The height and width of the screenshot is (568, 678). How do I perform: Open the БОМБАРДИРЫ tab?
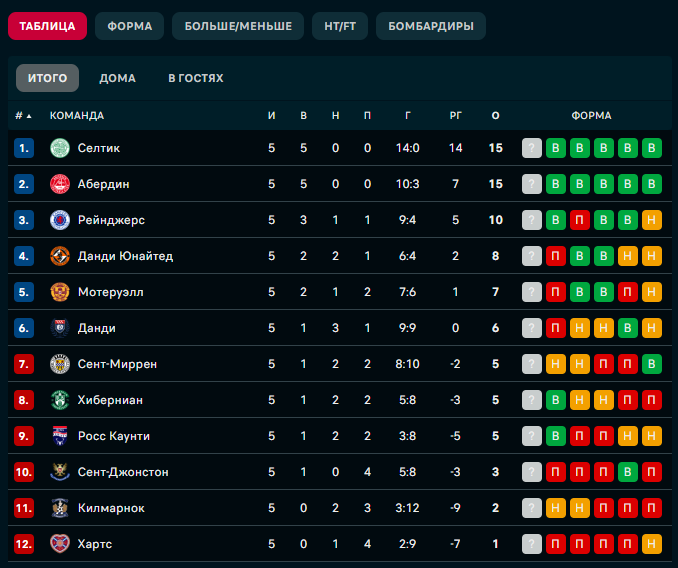pos(431,26)
